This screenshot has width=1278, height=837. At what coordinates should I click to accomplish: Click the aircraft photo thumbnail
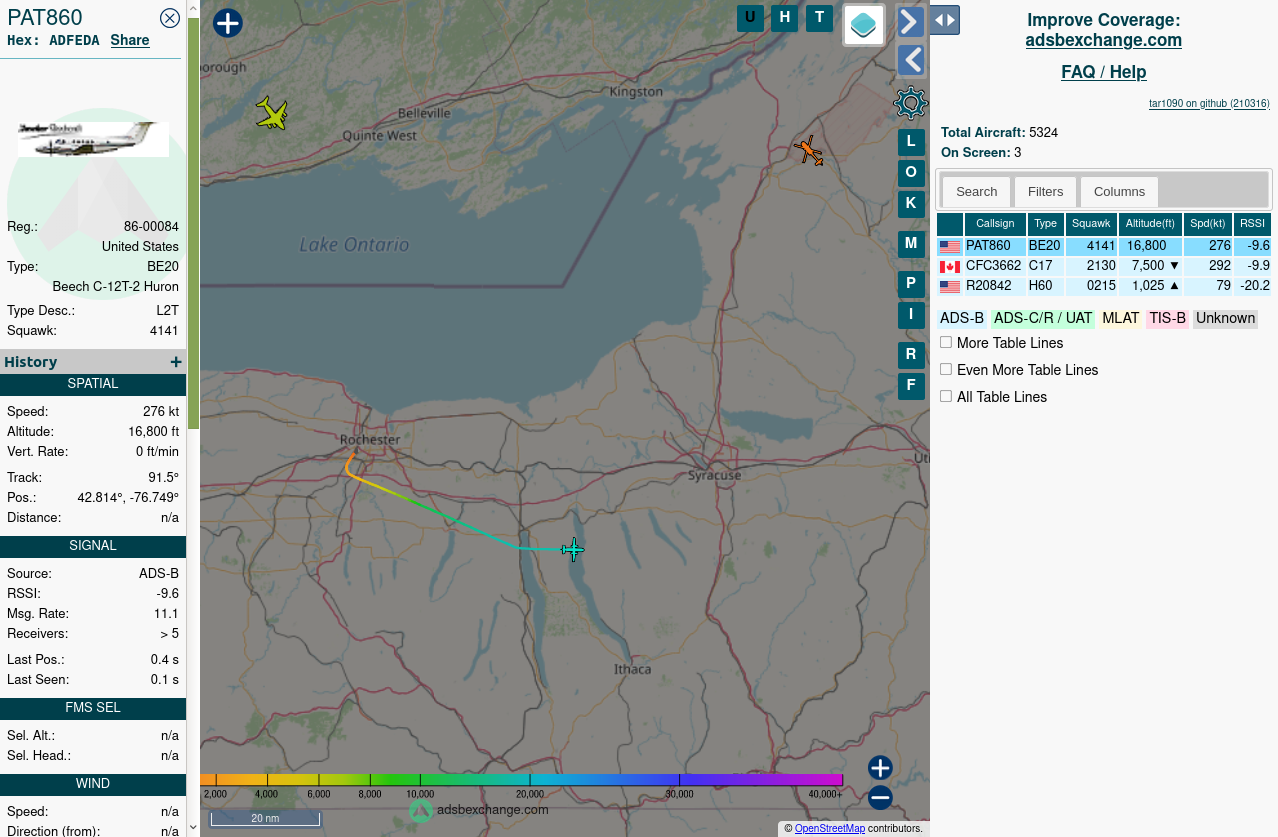93,139
